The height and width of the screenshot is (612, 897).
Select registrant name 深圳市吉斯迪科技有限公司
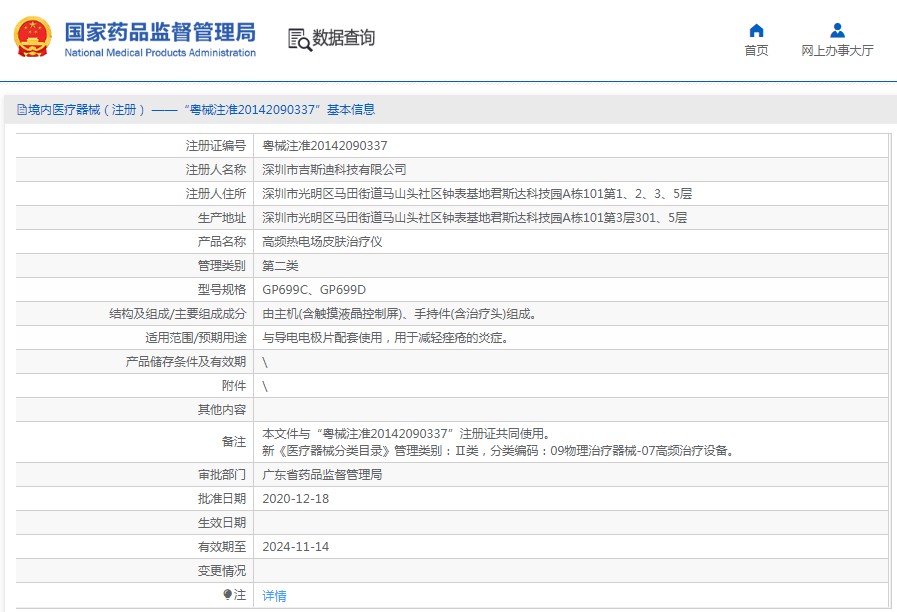[x=334, y=170]
